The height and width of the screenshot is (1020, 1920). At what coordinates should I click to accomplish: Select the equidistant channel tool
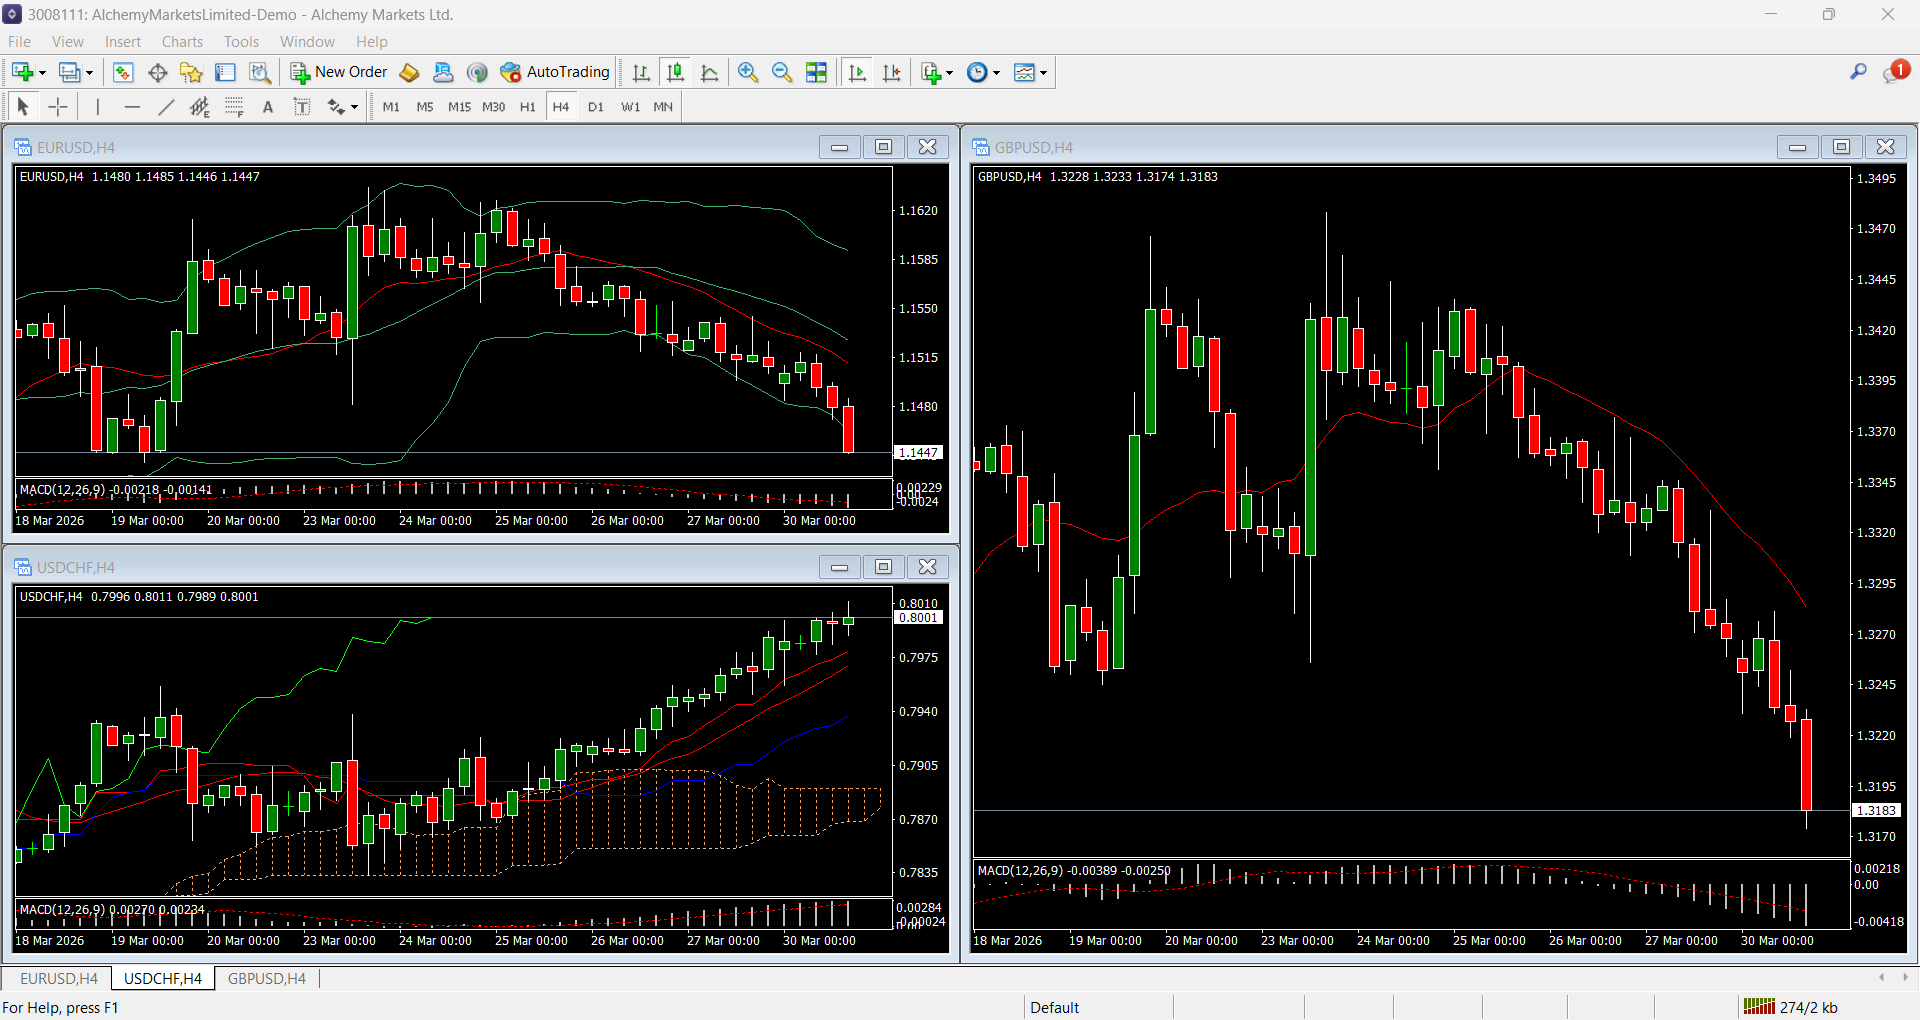tap(200, 107)
